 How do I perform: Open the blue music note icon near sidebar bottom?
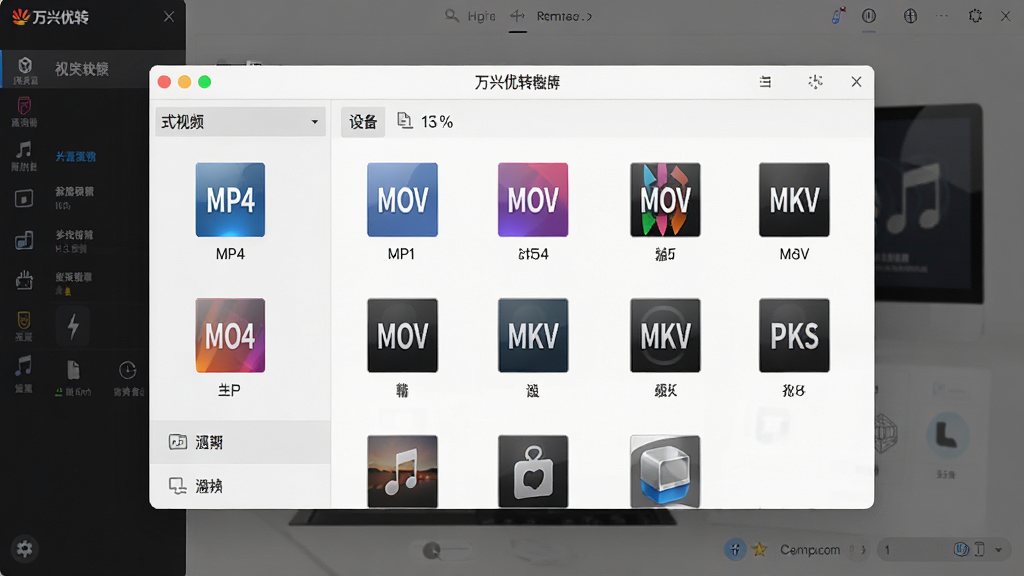(24, 366)
